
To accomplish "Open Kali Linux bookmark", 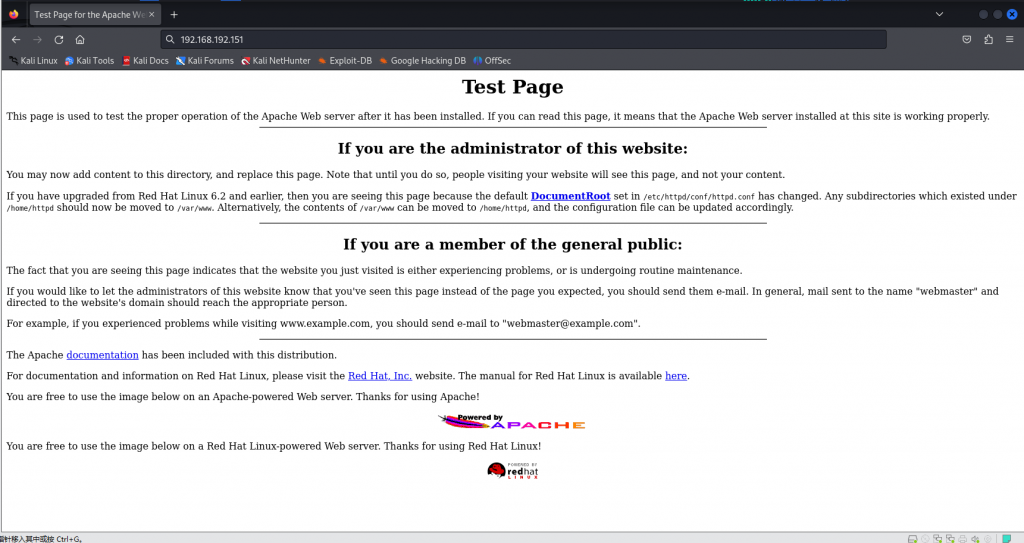I will (33, 61).
